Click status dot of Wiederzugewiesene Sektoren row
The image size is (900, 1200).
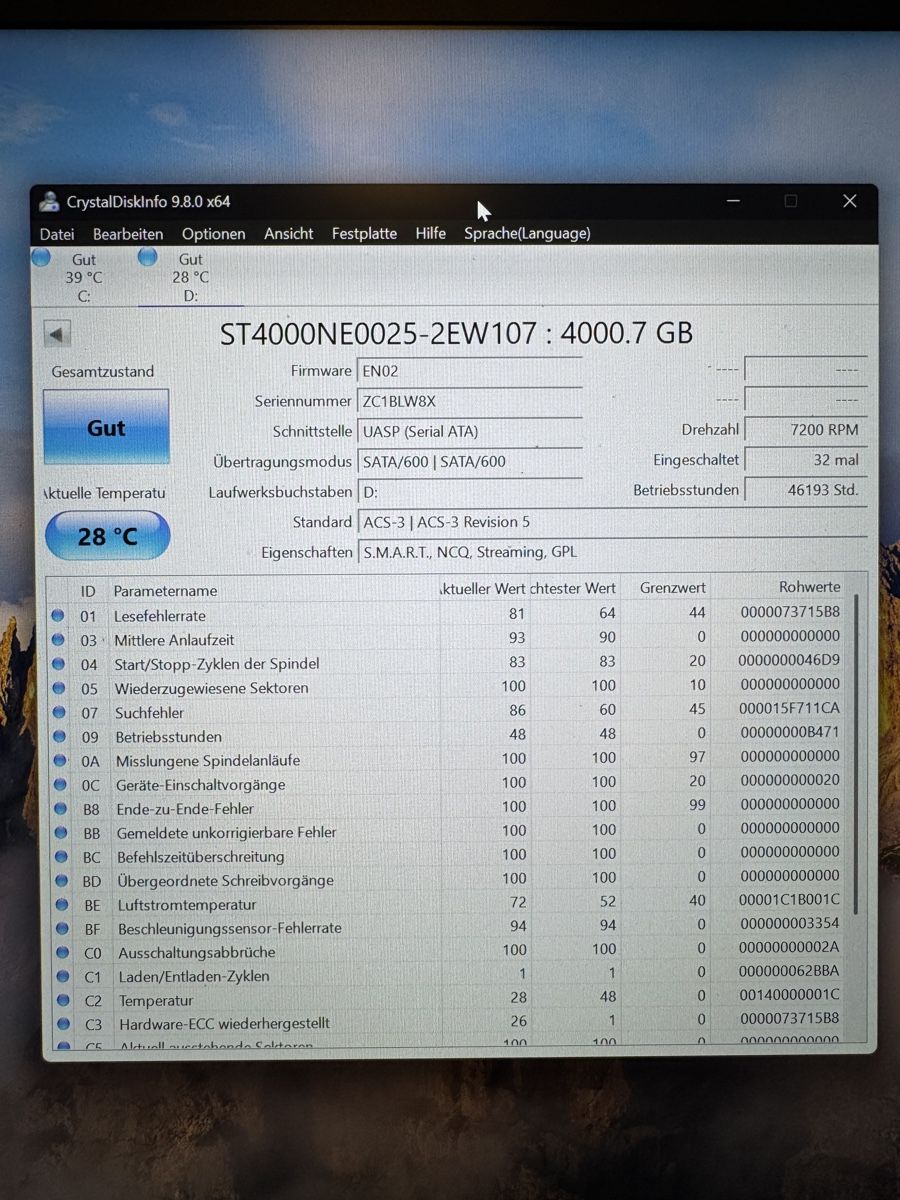click(58, 688)
